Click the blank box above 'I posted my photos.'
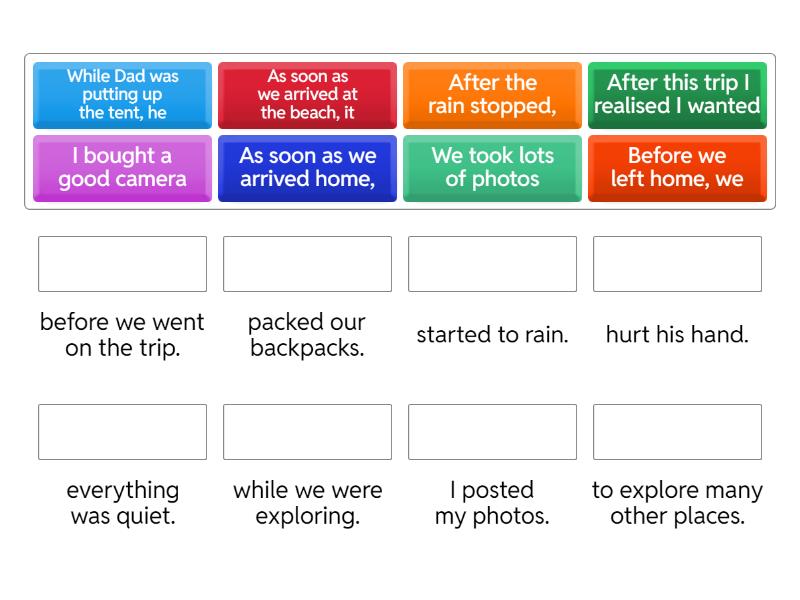The image size is (800, 600). (492, 432)
